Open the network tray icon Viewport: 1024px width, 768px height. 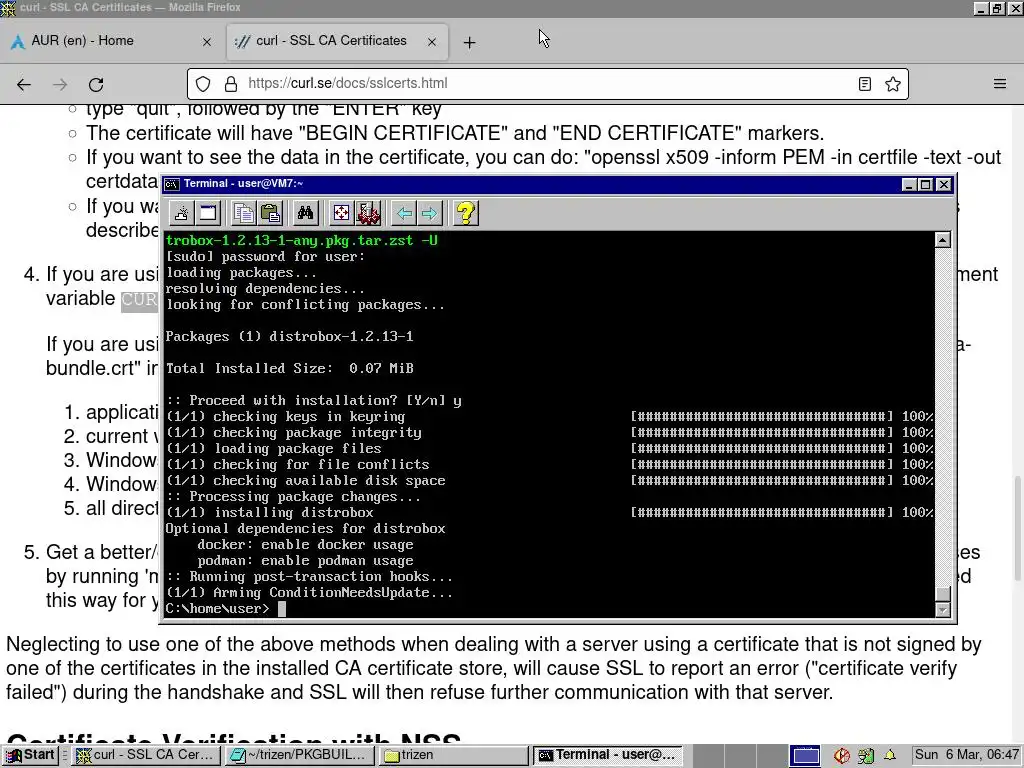click(865, 756)
